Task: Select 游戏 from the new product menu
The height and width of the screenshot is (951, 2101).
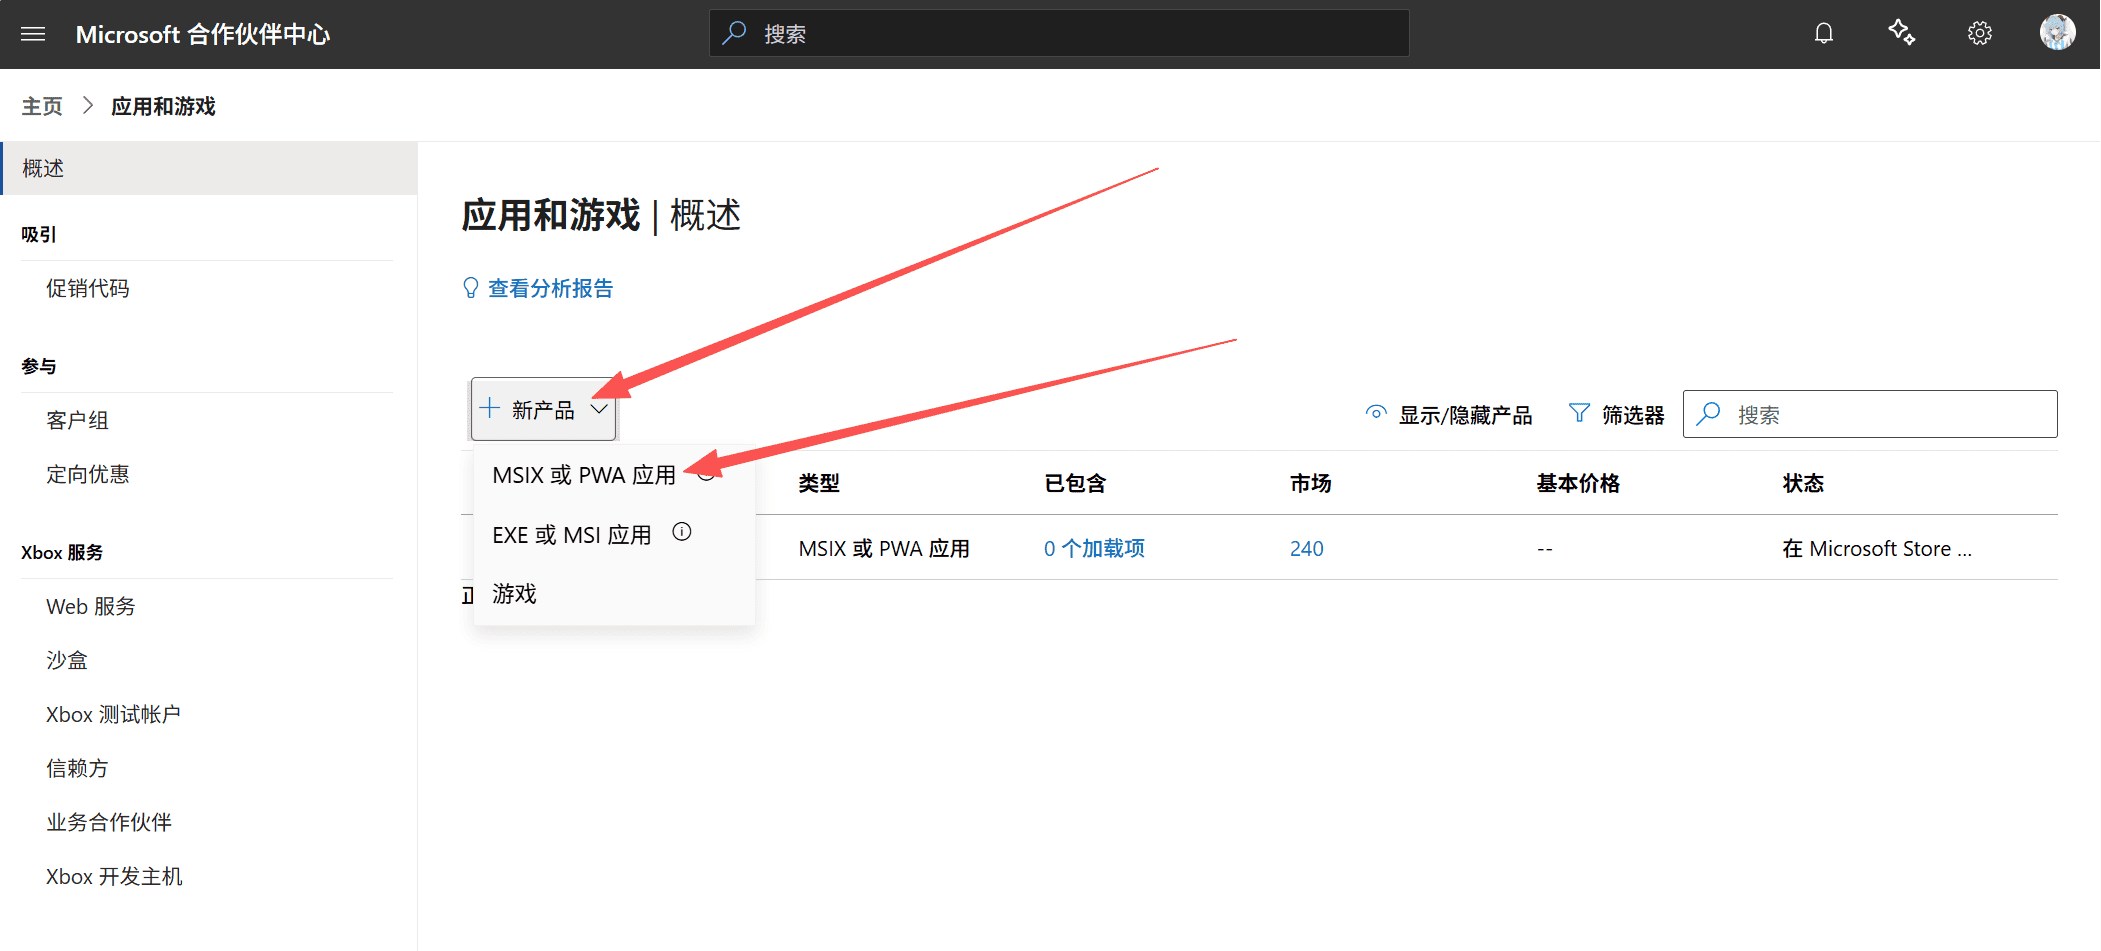Action: coord(514,594)
